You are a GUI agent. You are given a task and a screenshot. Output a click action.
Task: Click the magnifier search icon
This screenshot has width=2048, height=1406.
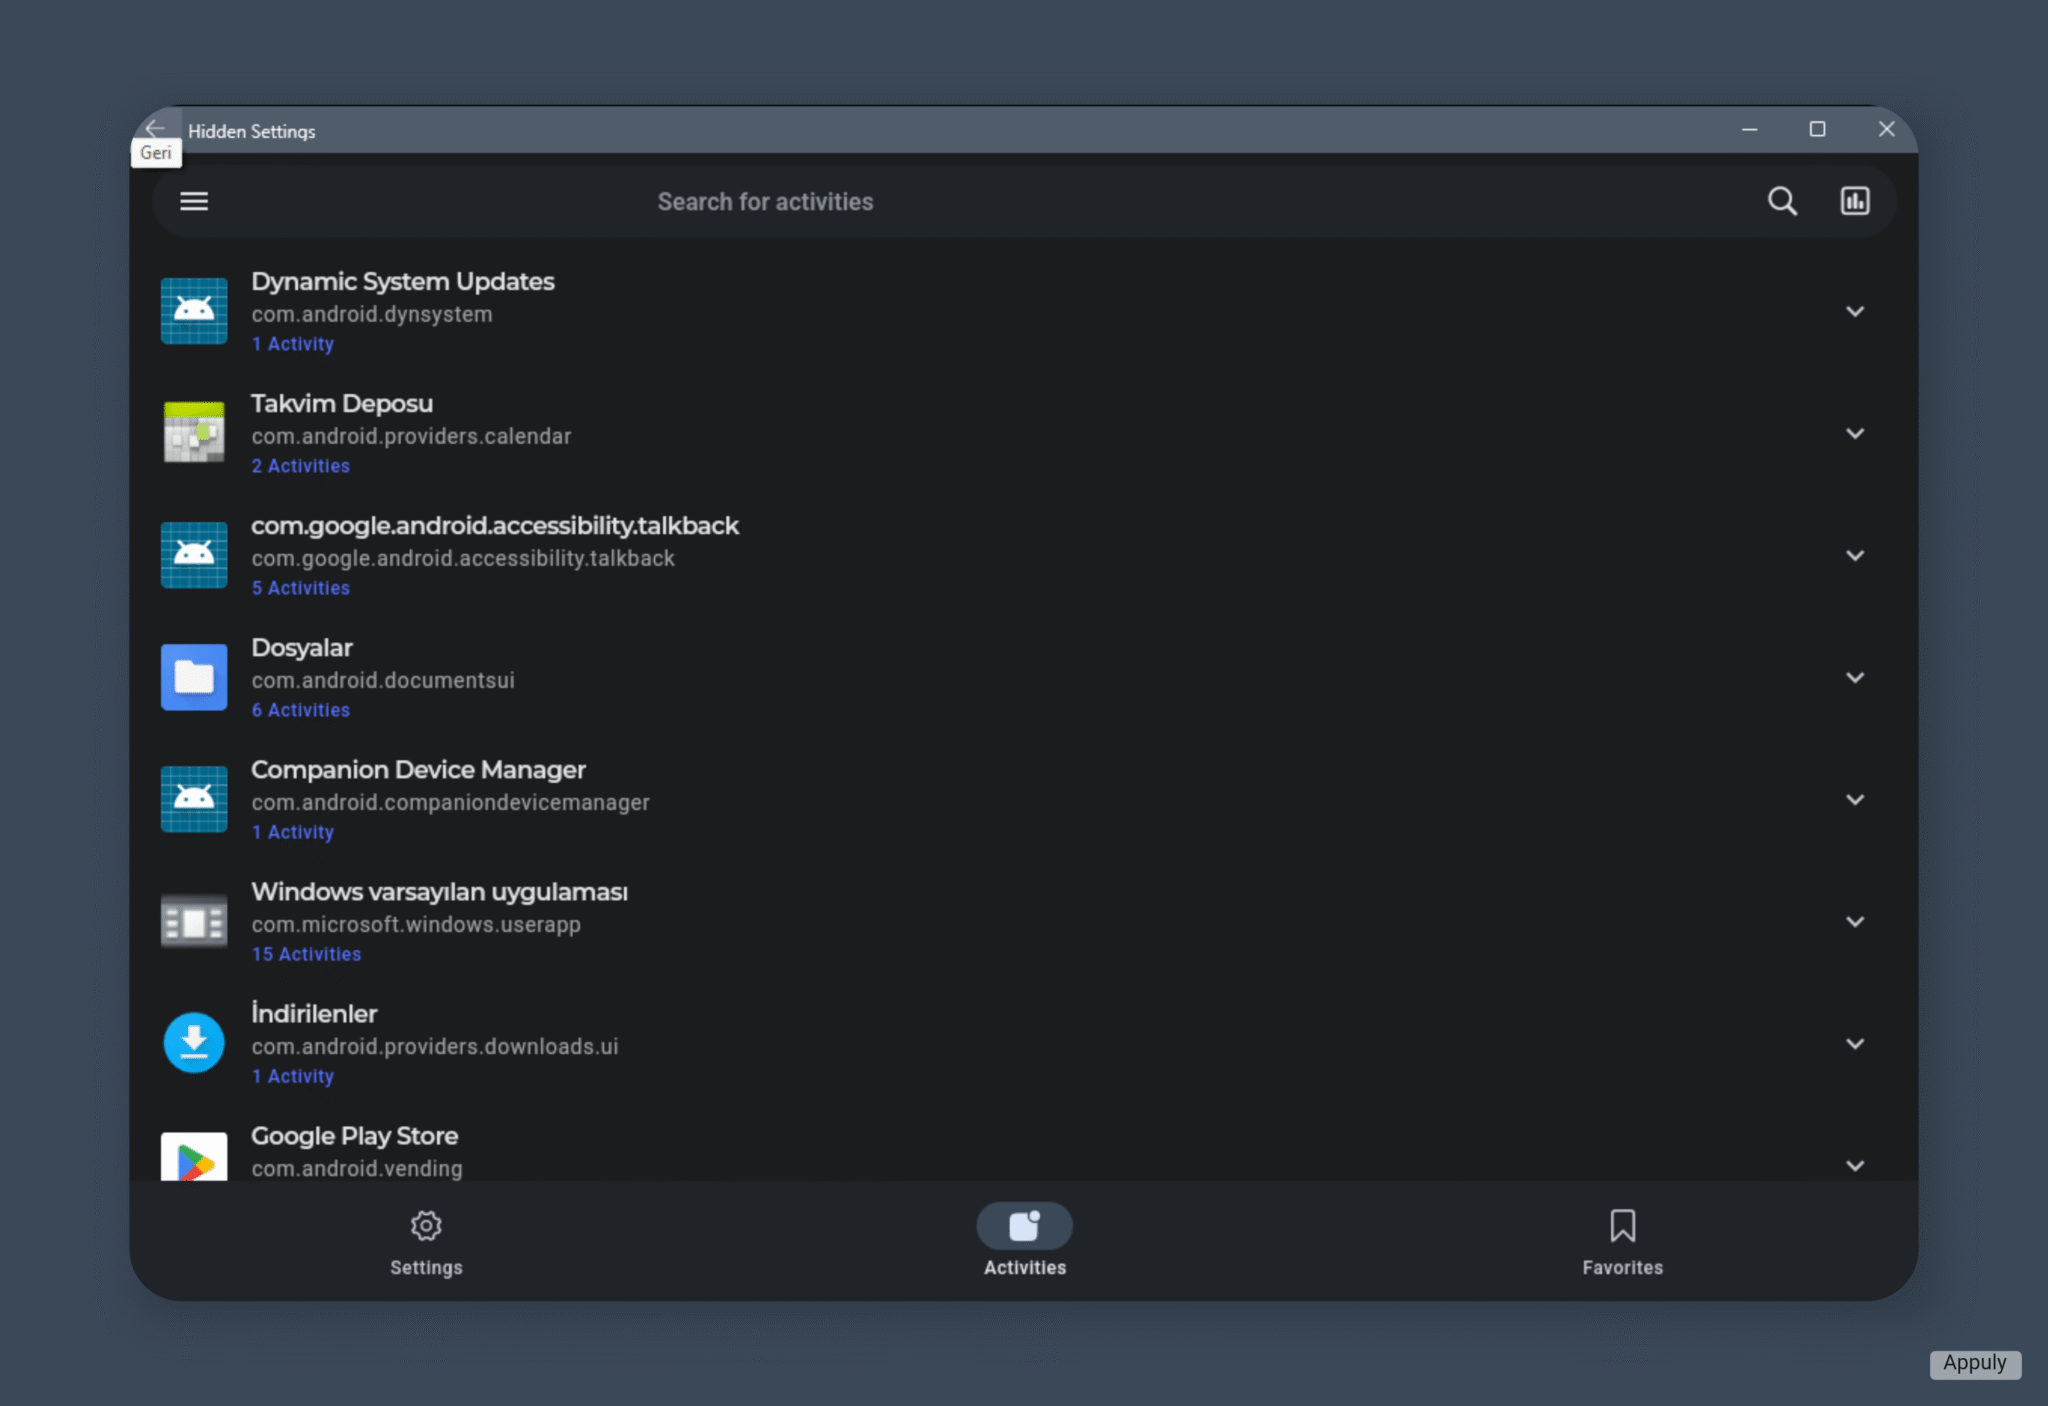pyautogui.click(x=1781, y=202)
